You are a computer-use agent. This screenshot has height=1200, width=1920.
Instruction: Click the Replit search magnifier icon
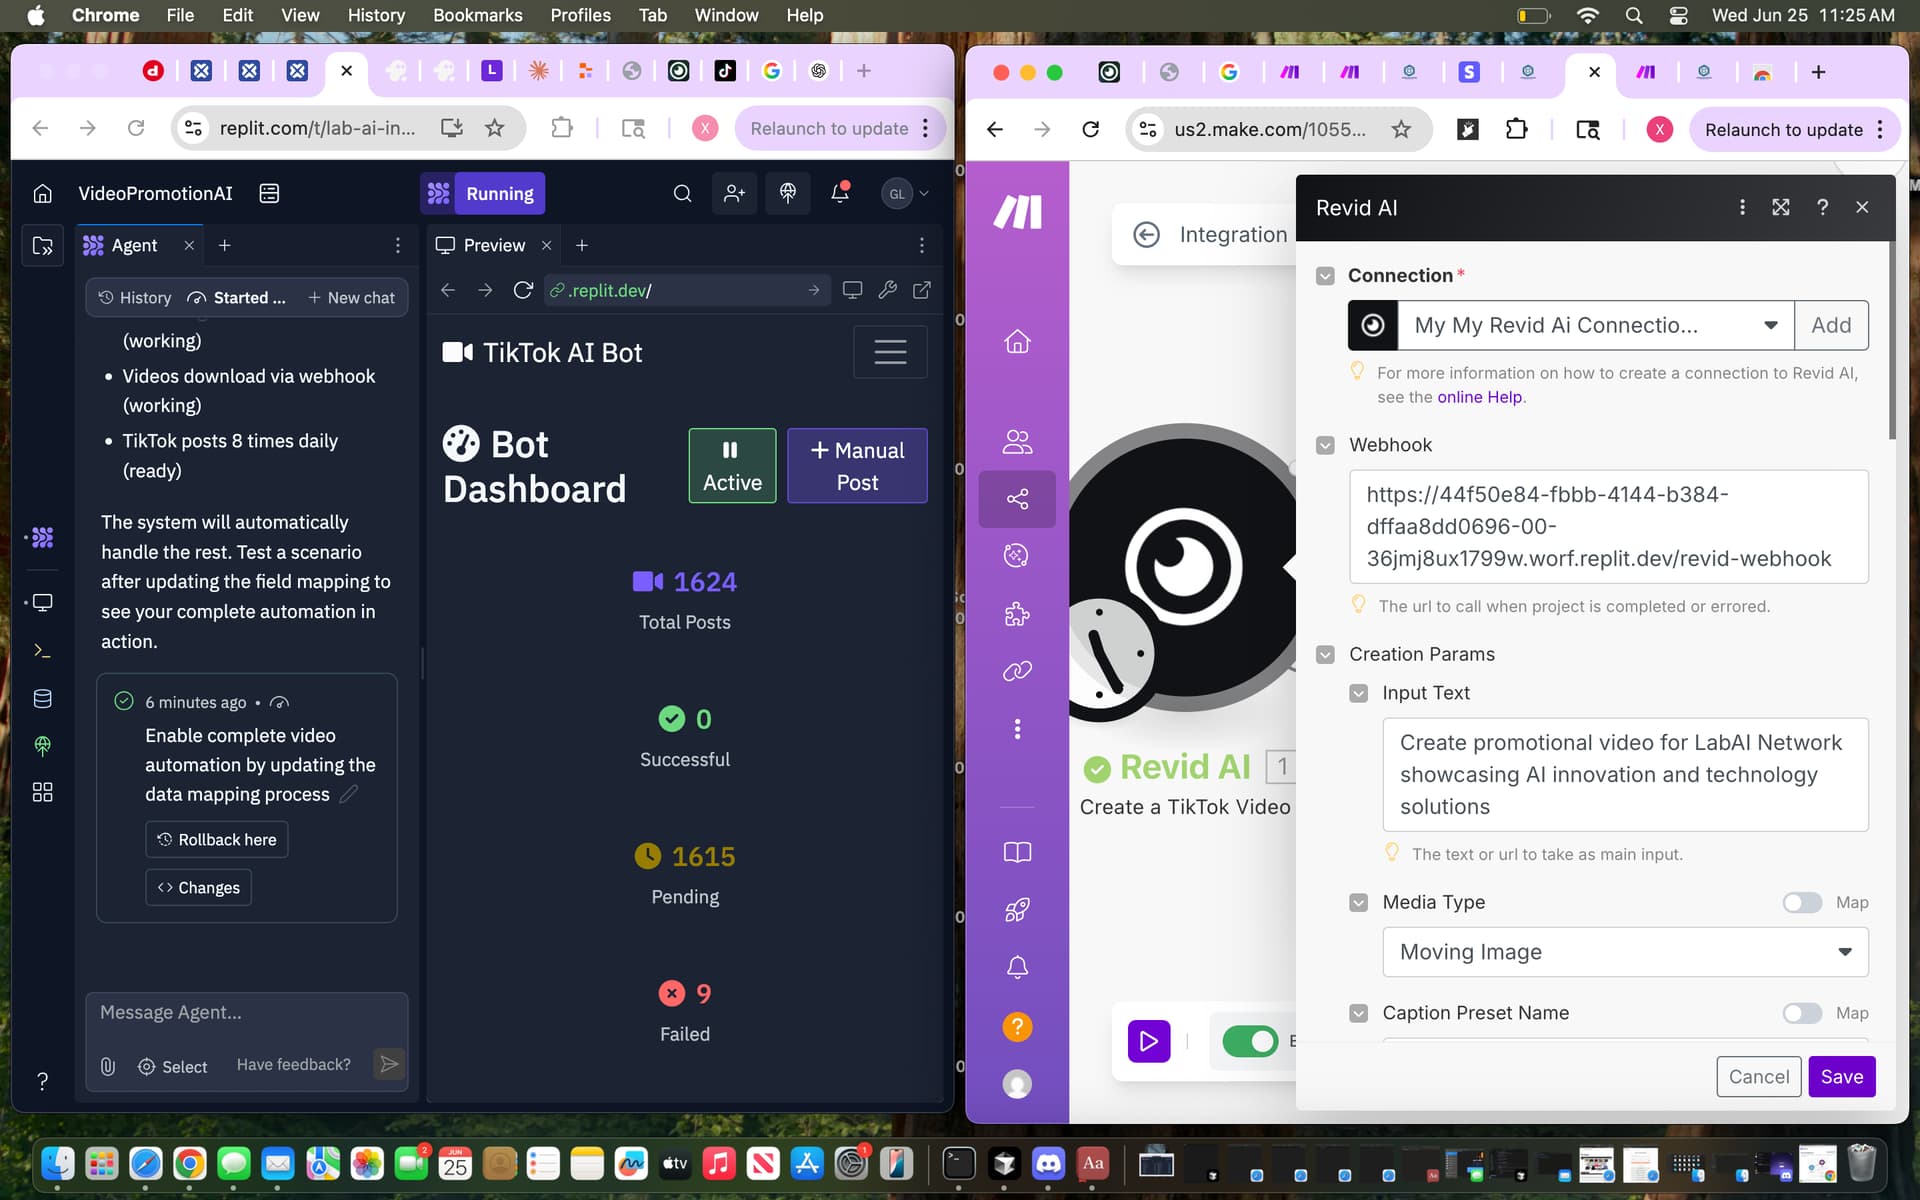682,193
